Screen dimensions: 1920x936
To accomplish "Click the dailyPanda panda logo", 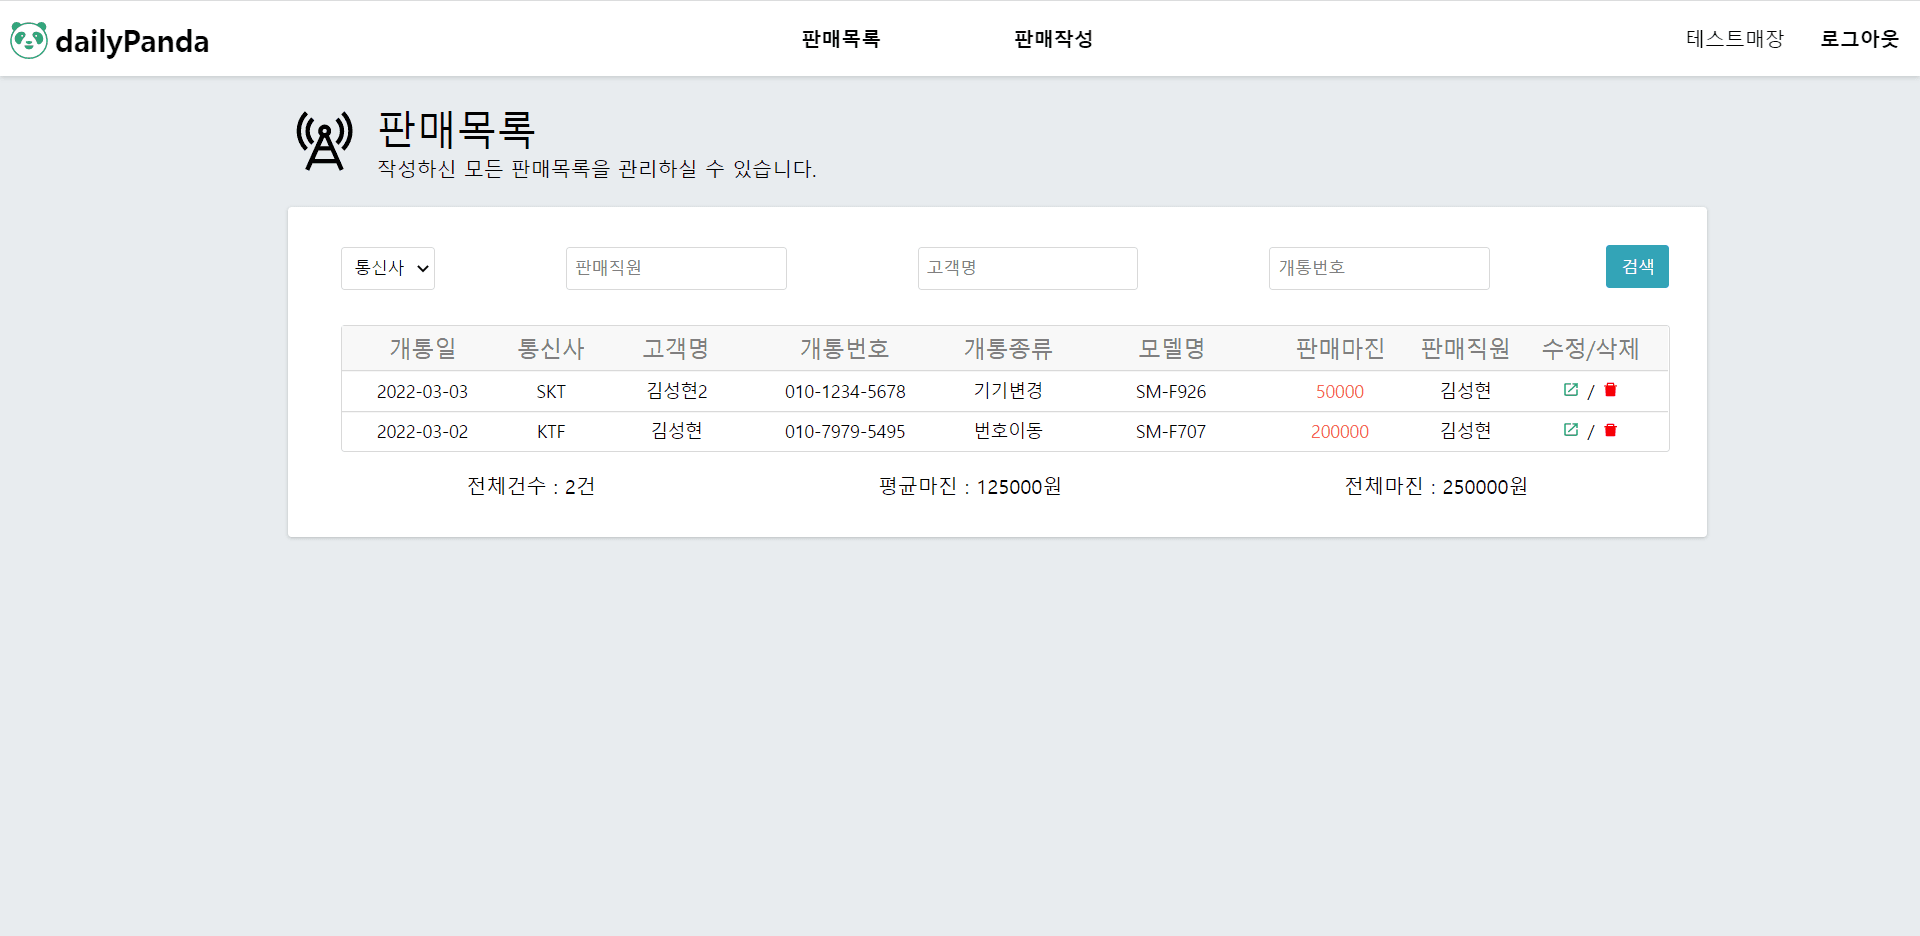I will coord(30,40).
